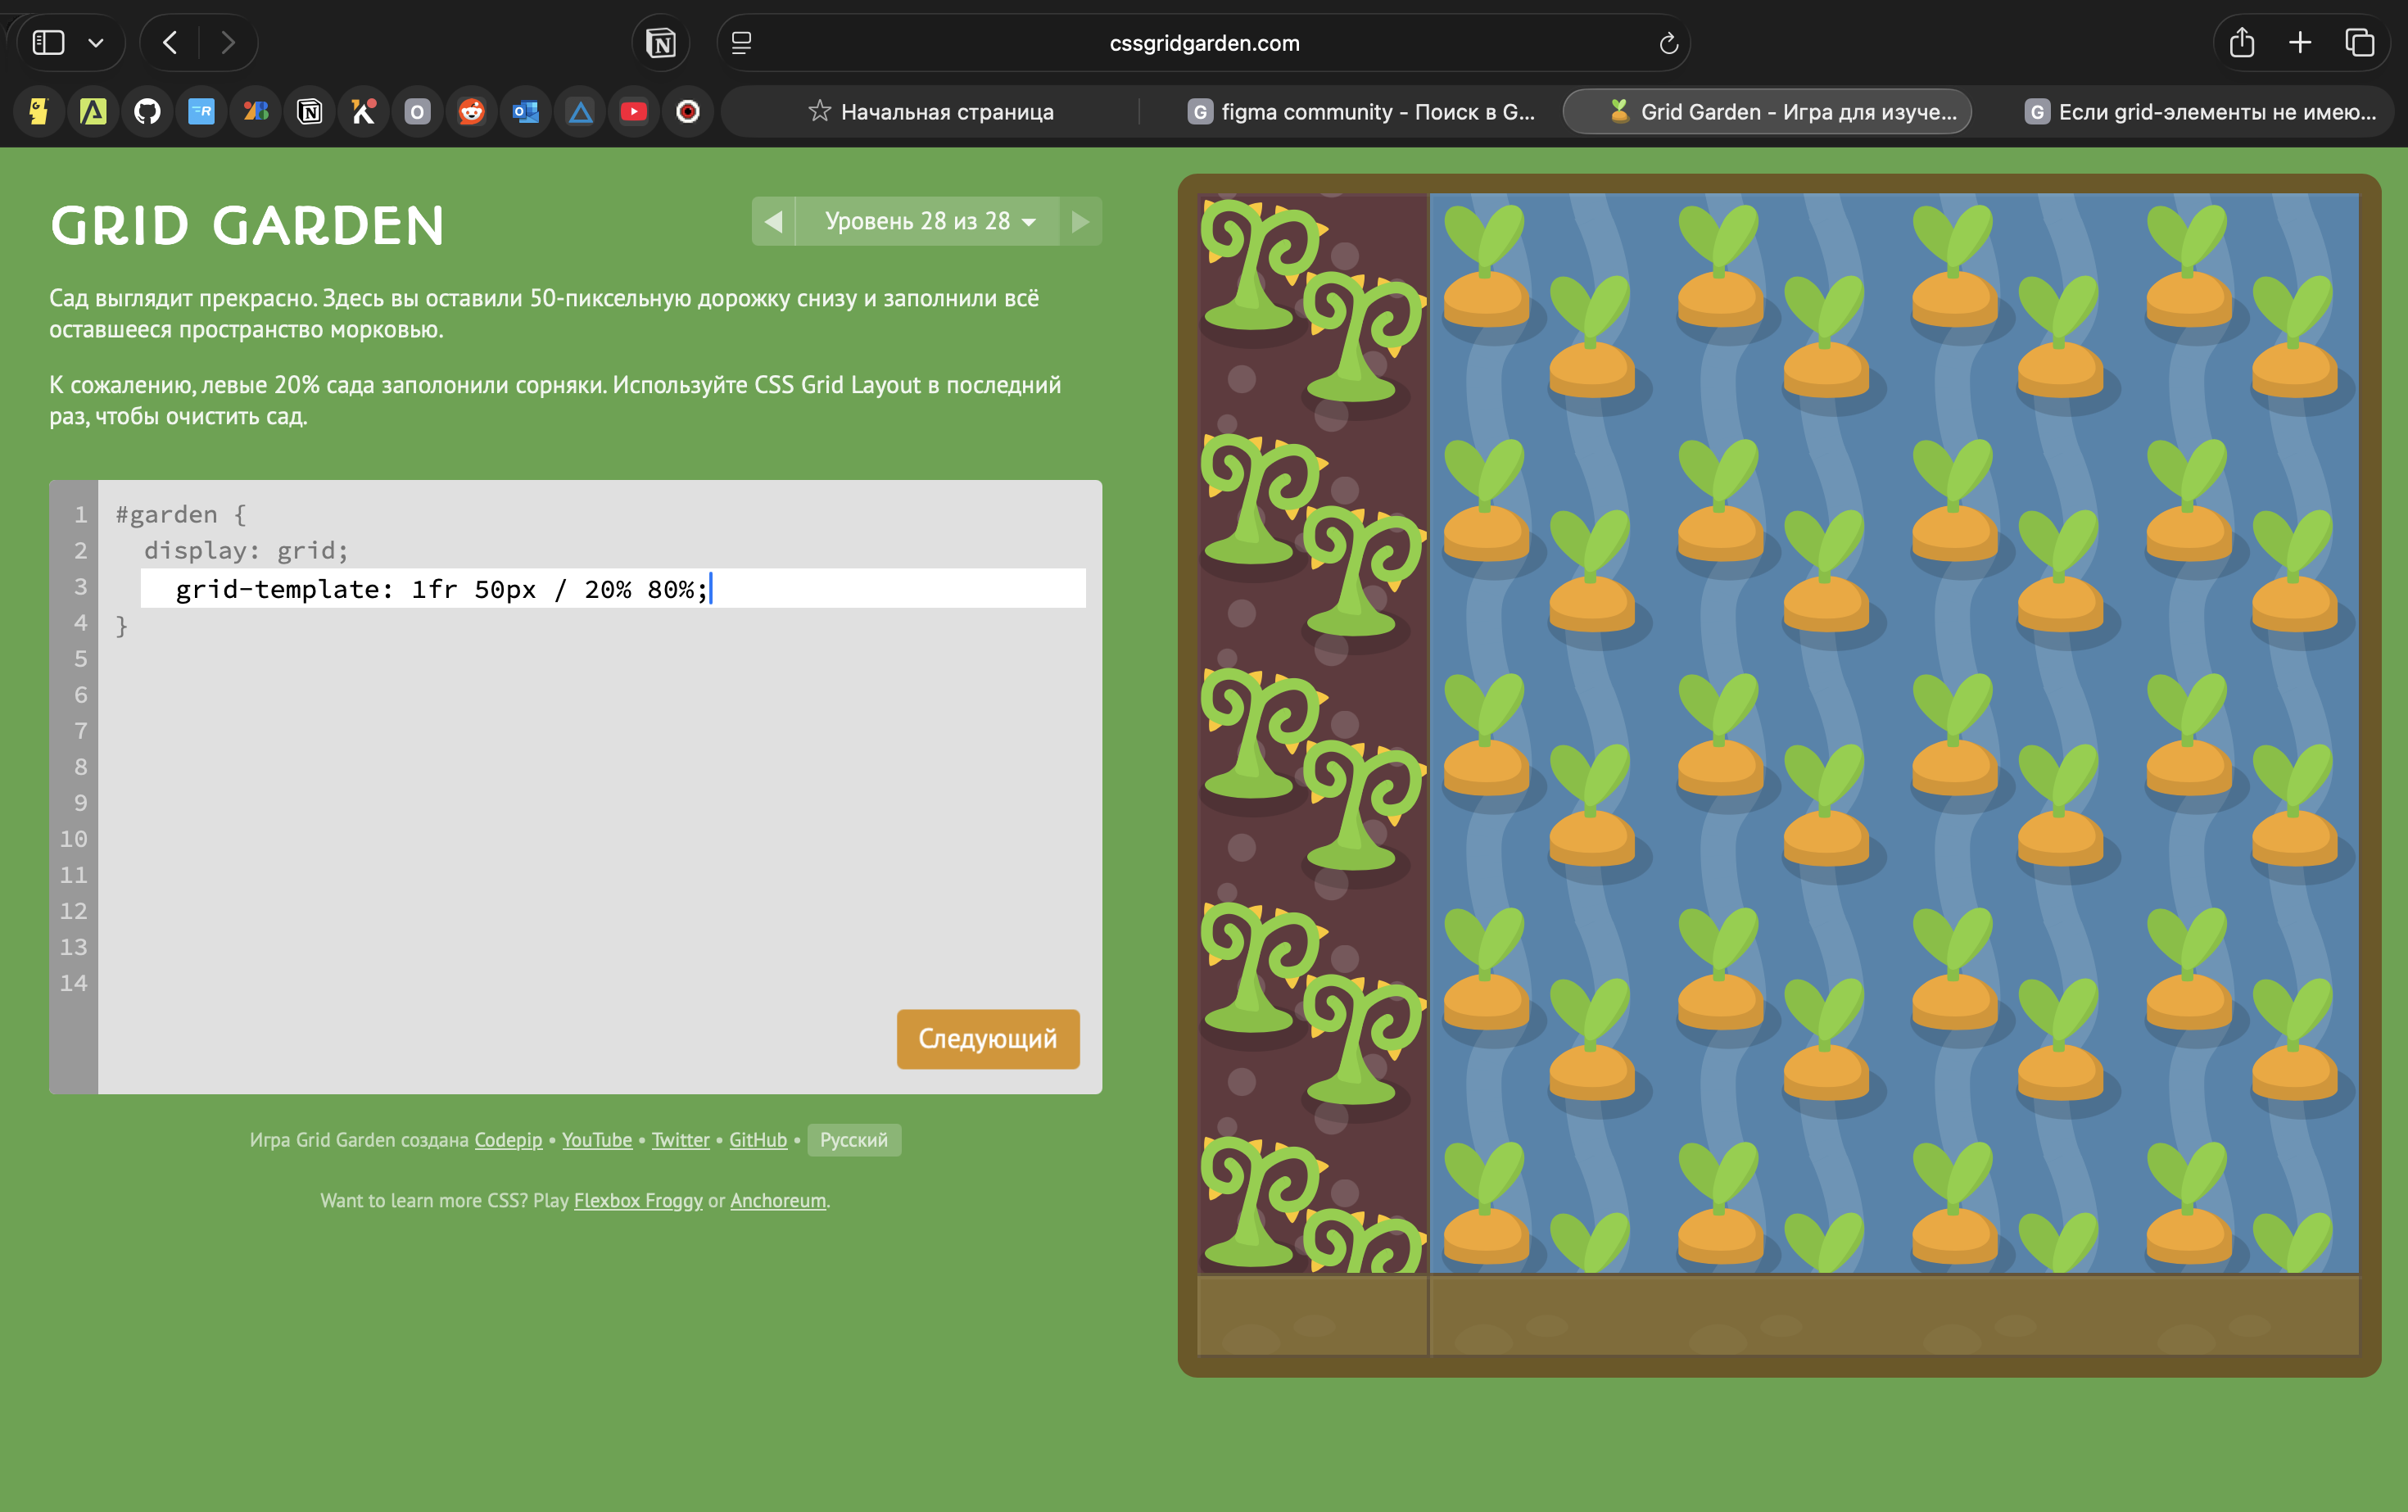Expand the Уровень 28 из 28 dropdown
The height and width of the screenshot is (1512, 2408).
point(928,221)
